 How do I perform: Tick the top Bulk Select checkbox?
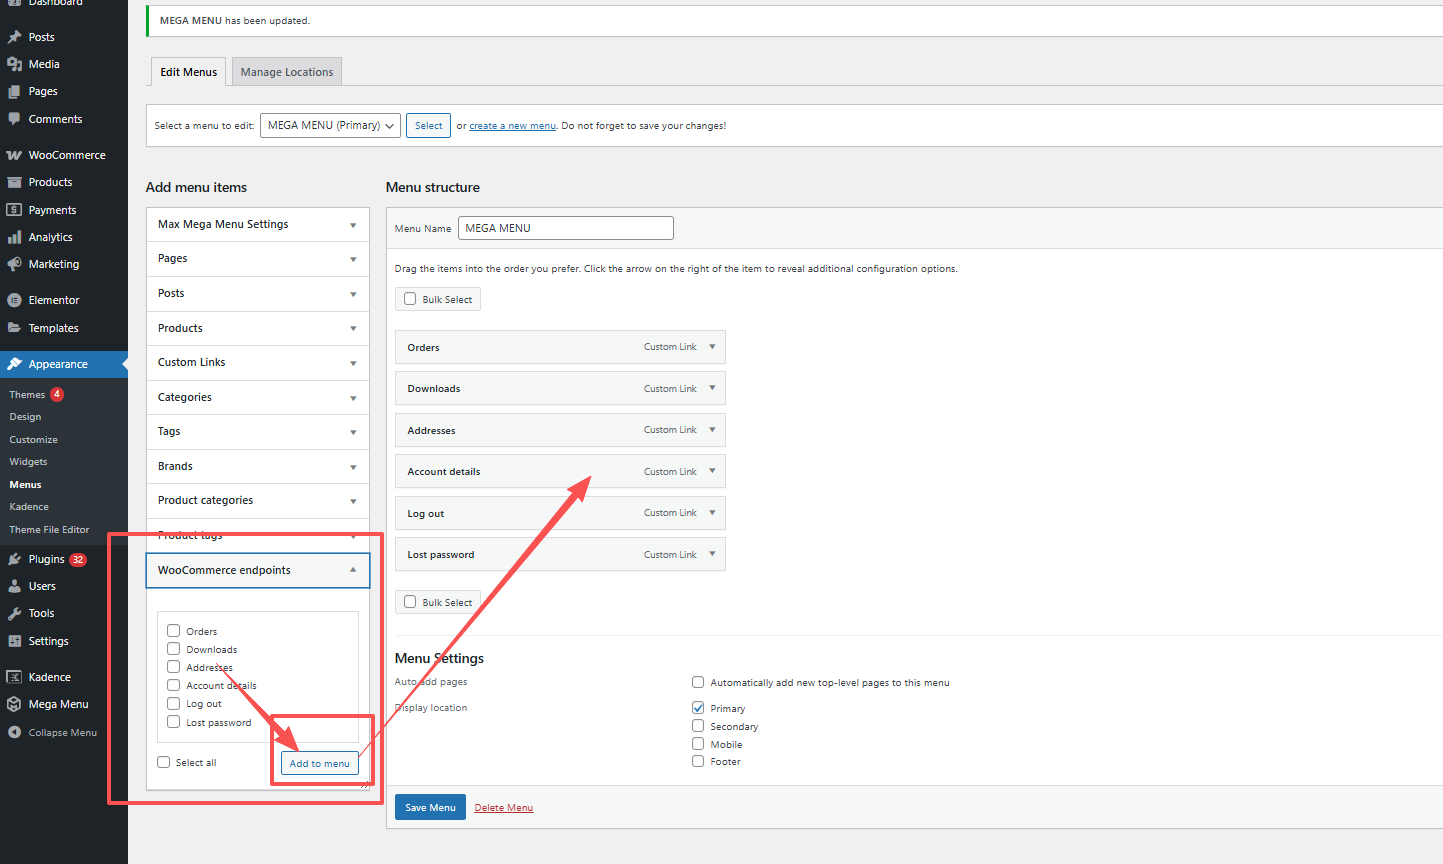[x=410, y=299]
